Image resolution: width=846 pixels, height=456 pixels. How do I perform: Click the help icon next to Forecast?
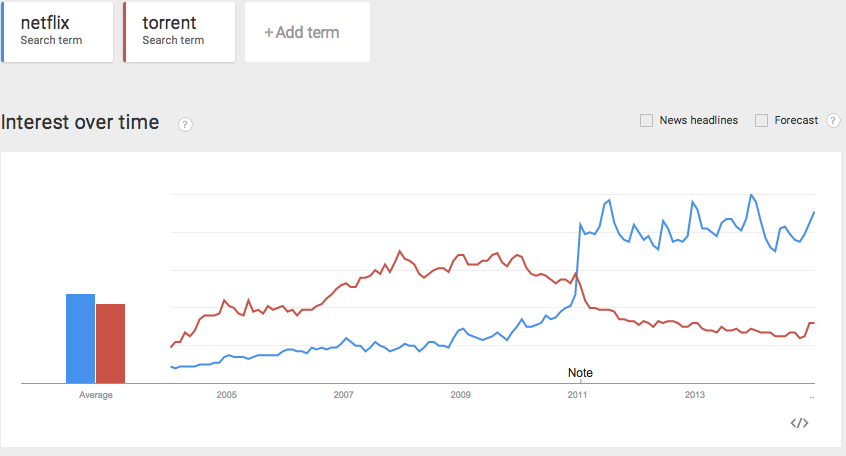pyautogui.click(x=833, y=121)
